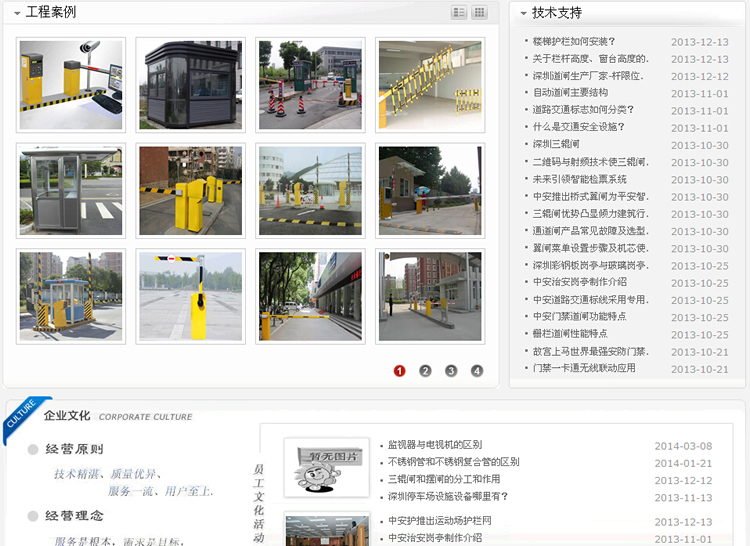The height and width of the screenshot is (546, 750).
Task: Open article 翼闸菜单设置步骤及机芯使
Action: (591, 248)
